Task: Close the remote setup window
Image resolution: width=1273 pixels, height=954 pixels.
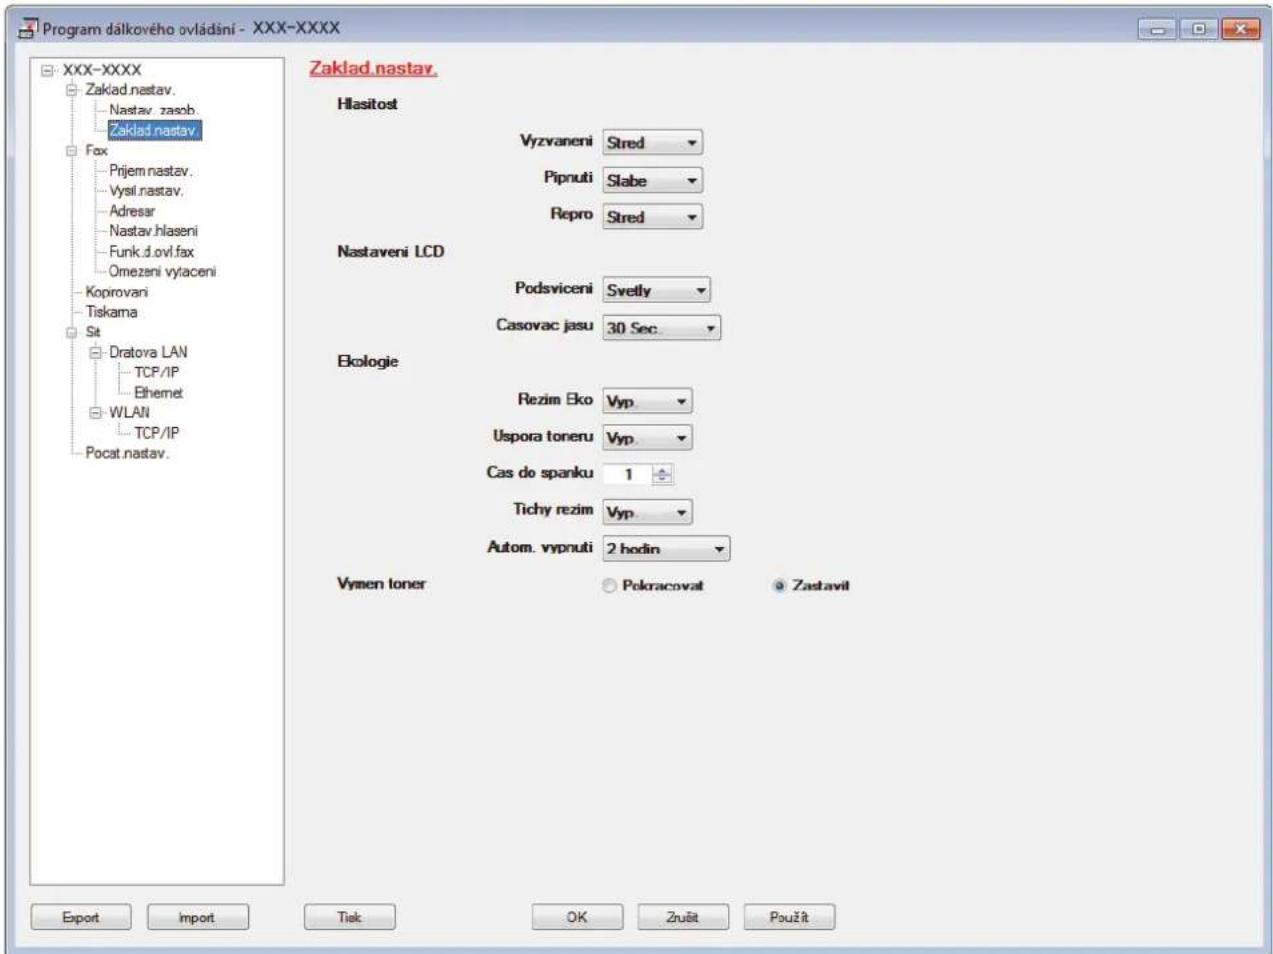Action: coord(1241,29)
